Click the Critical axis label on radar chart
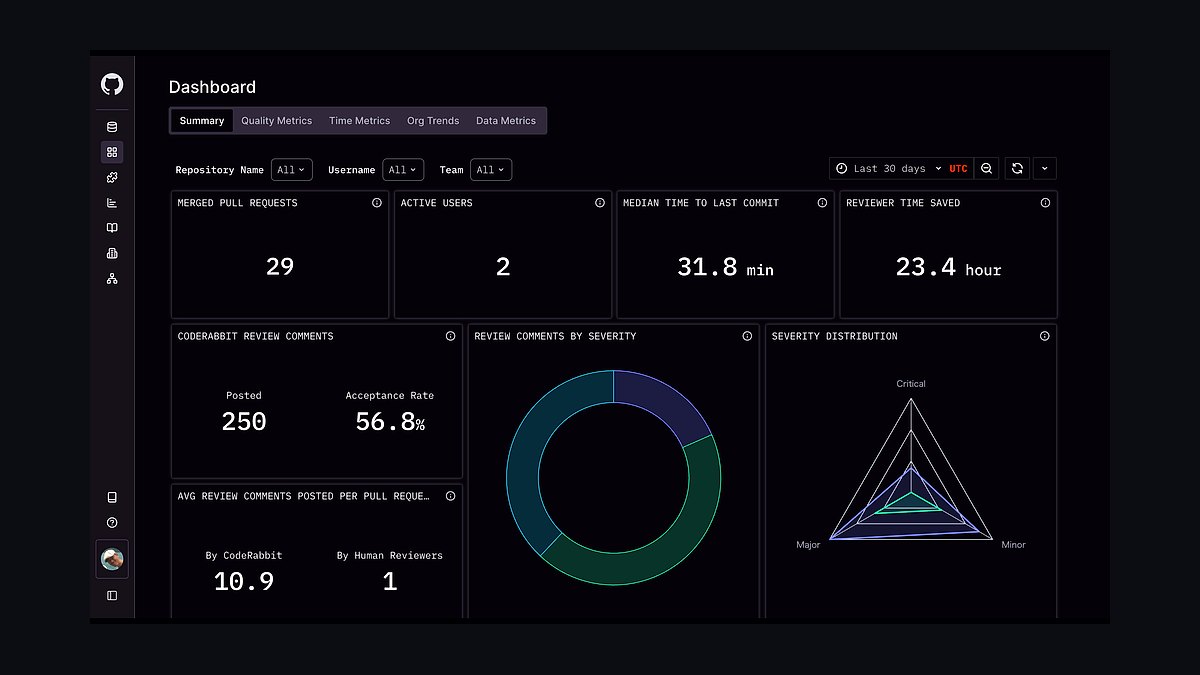 click(911, 384)
